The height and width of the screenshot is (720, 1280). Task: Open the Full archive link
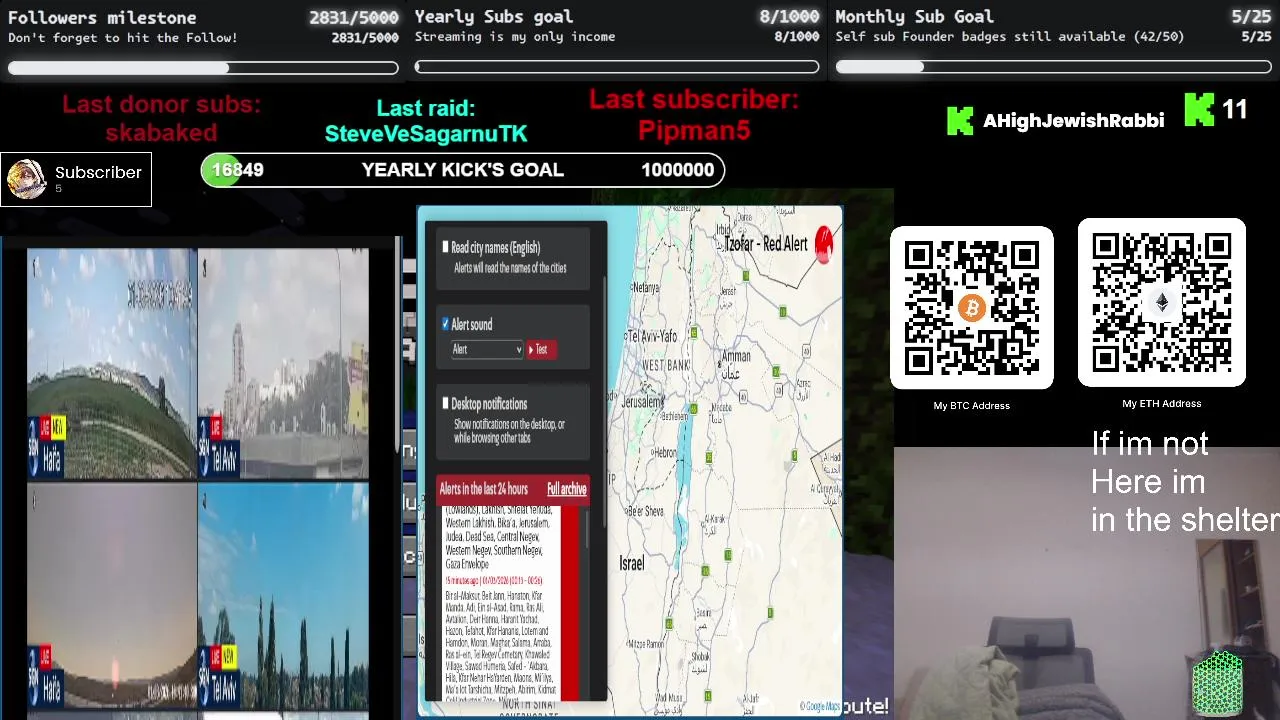coord(566,489)
